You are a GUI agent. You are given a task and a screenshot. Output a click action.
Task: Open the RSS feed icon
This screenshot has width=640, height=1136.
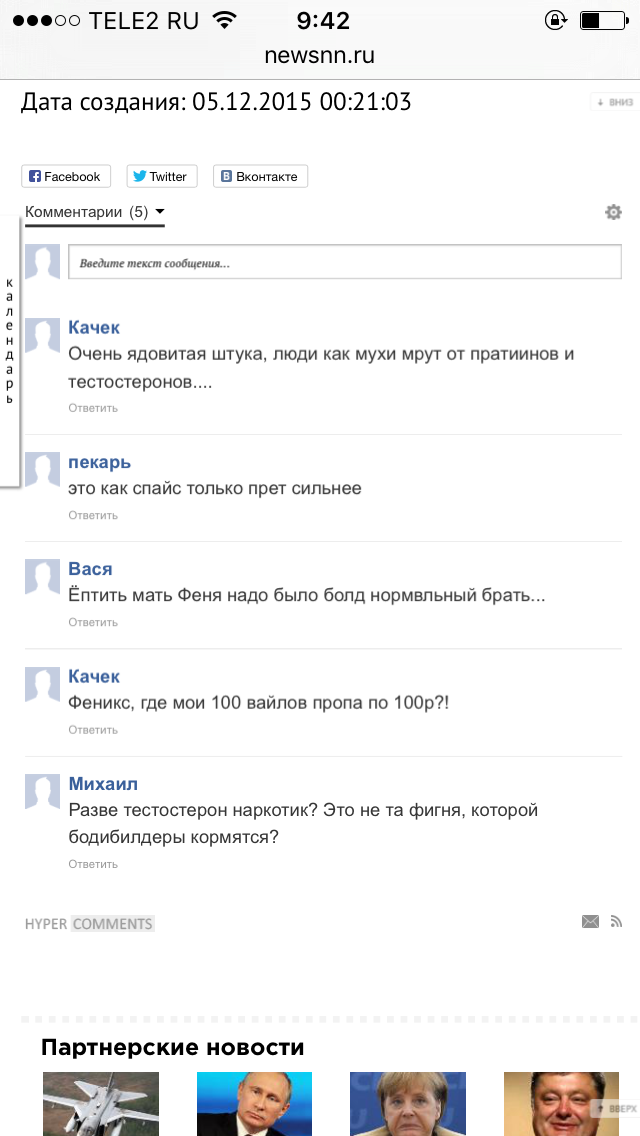coord(616,921)
